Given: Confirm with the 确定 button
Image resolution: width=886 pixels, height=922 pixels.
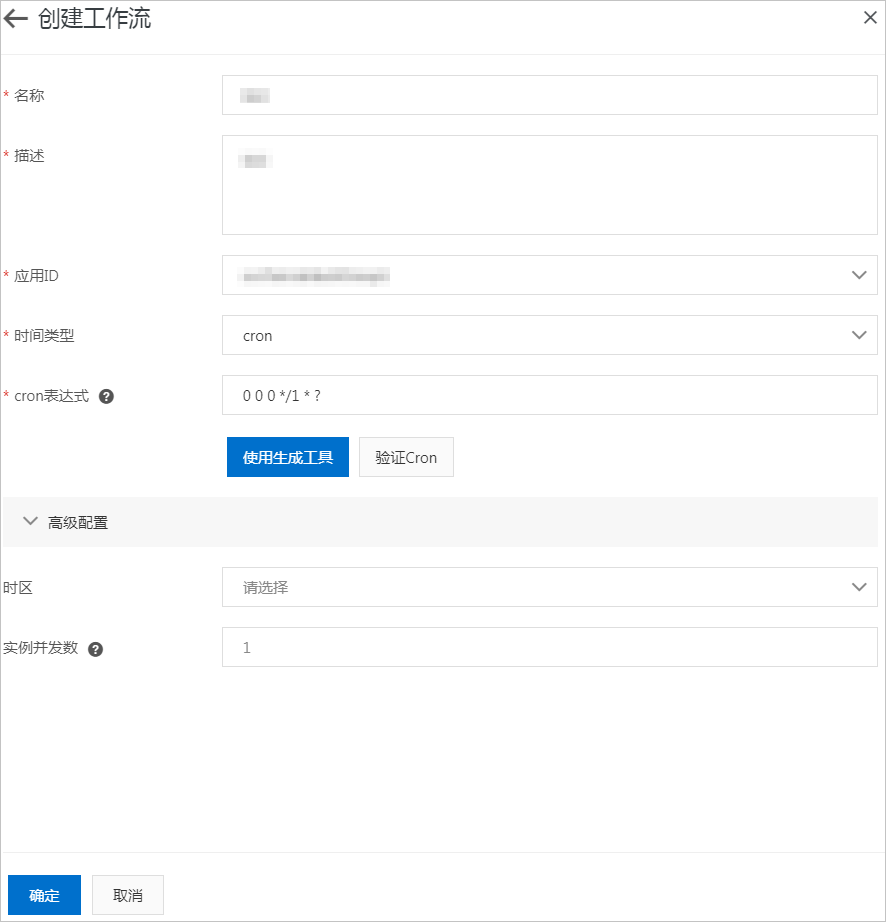Looking at the screenshot, I should click(44, 895).
